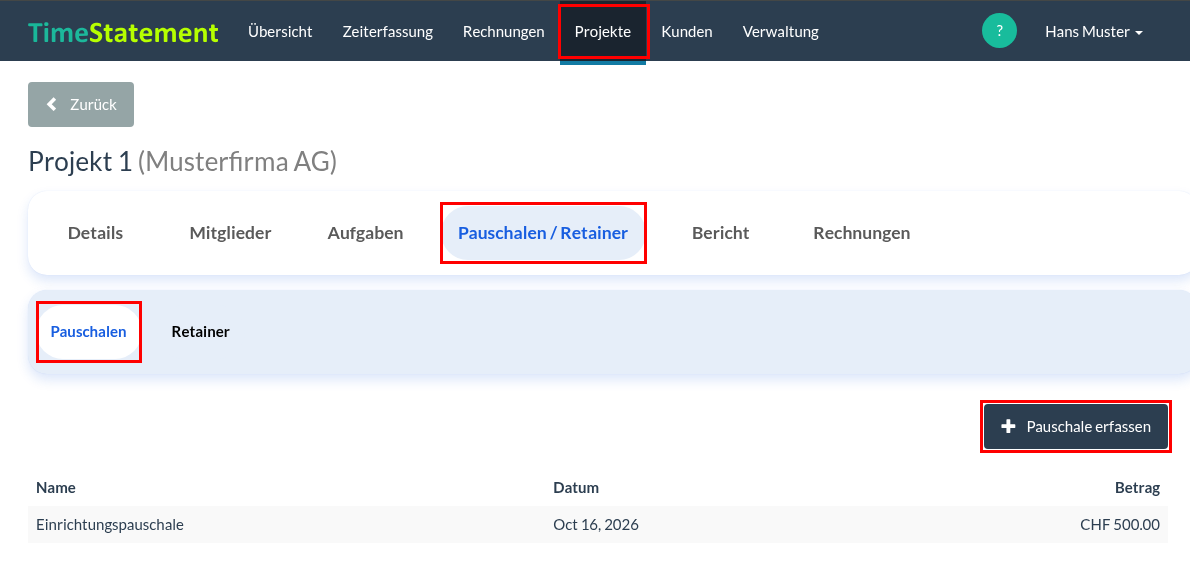
Task: Open the Verwaltung menu item
Action: pyautogui.click(x=781, y=32)
